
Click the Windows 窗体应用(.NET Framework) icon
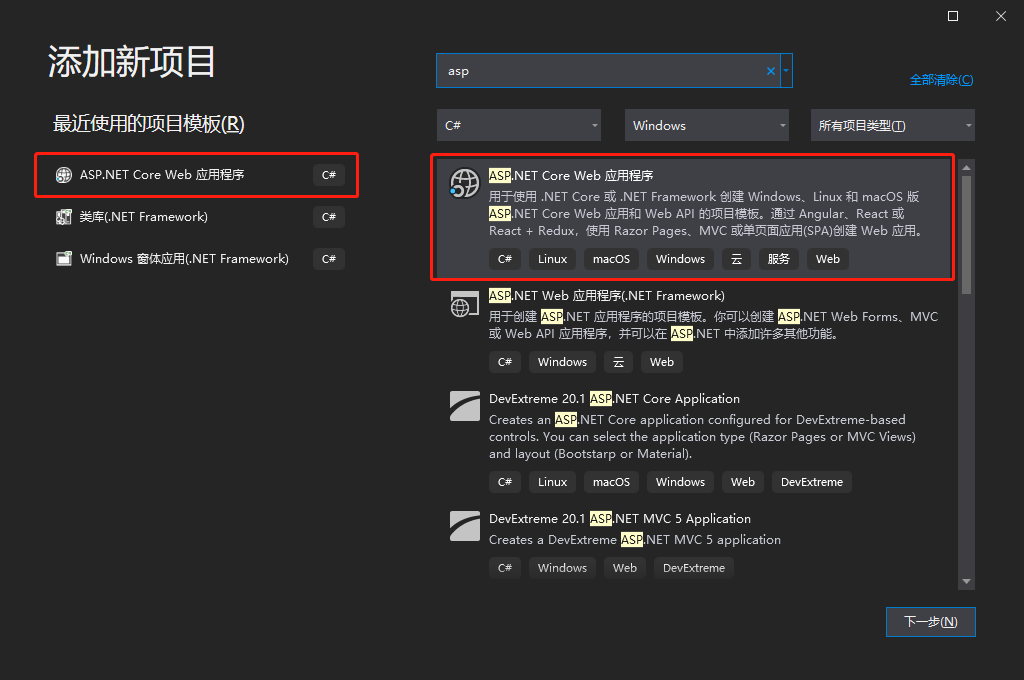[x=63, y=259]
